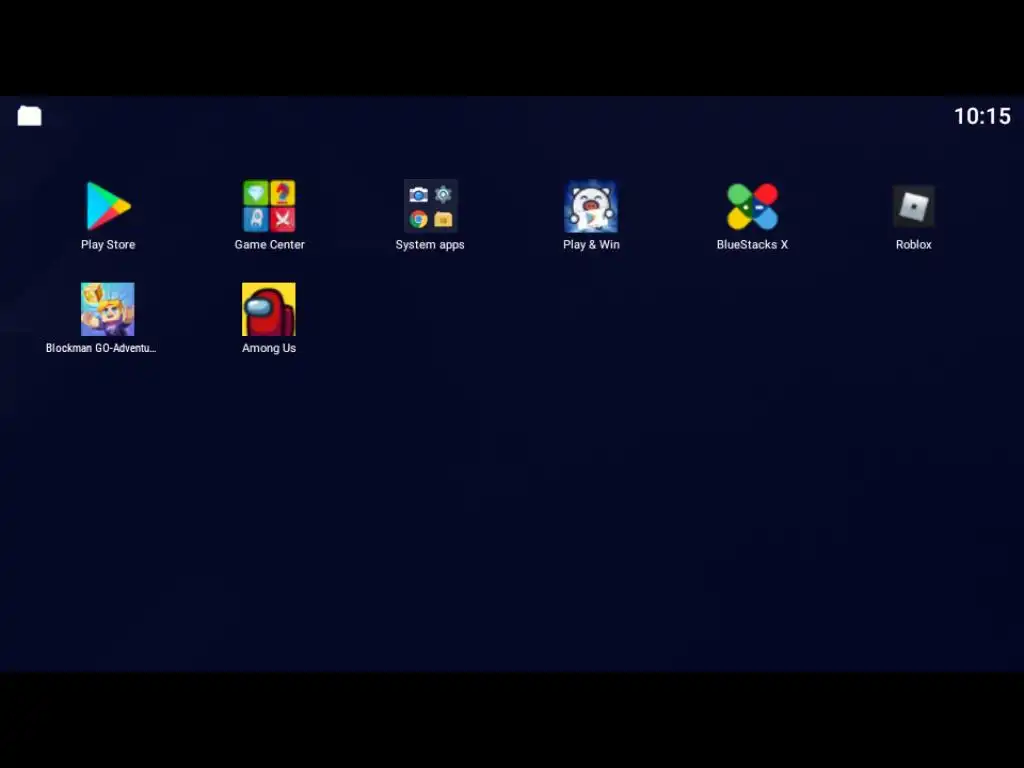Click the "Blockman GO-Adventu..." label
This screenshot has height=768, width=1024.
pos(101,348)
